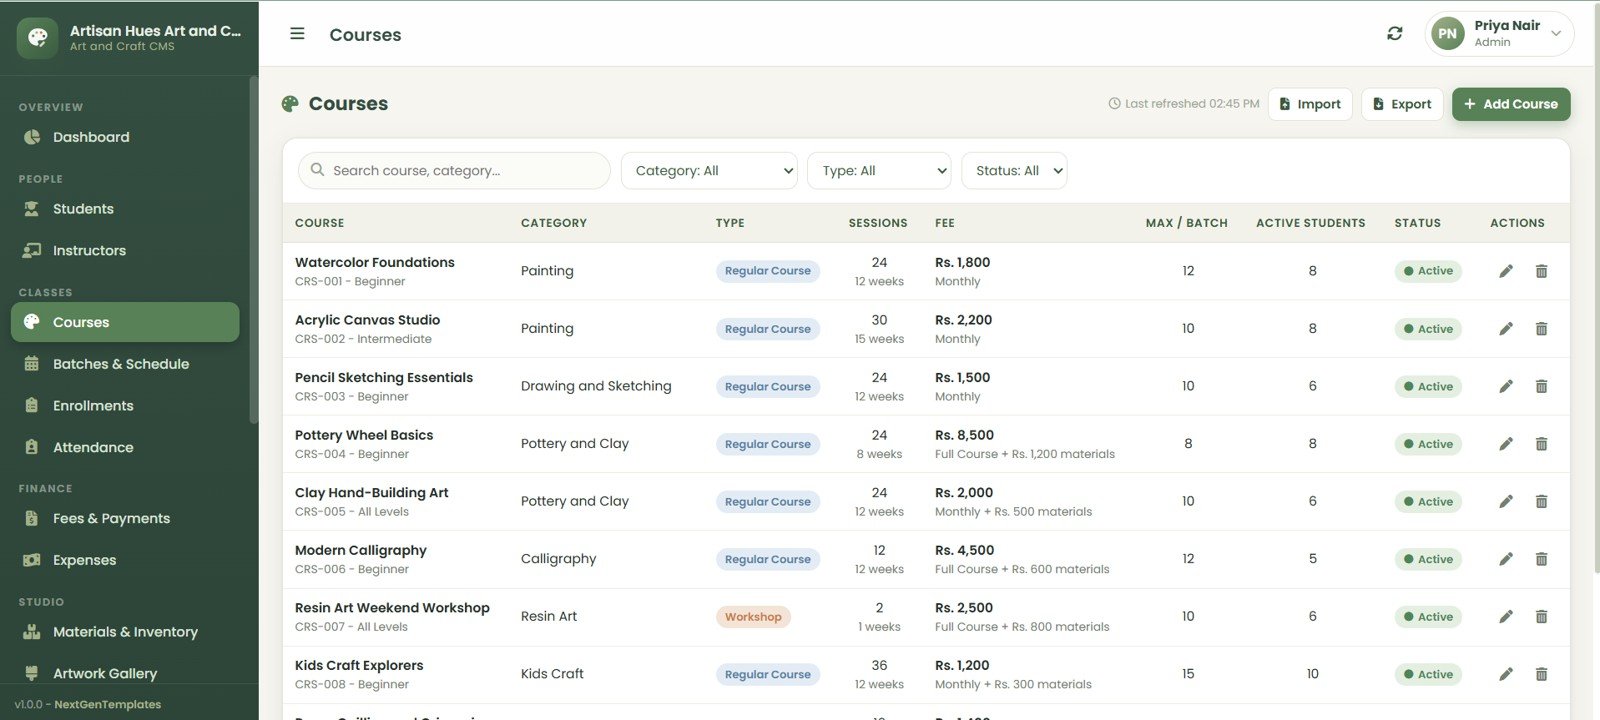Navigate to Enrollments
Image resolution: width=1600 pixels, height=720 pixels.
point(125,406)
